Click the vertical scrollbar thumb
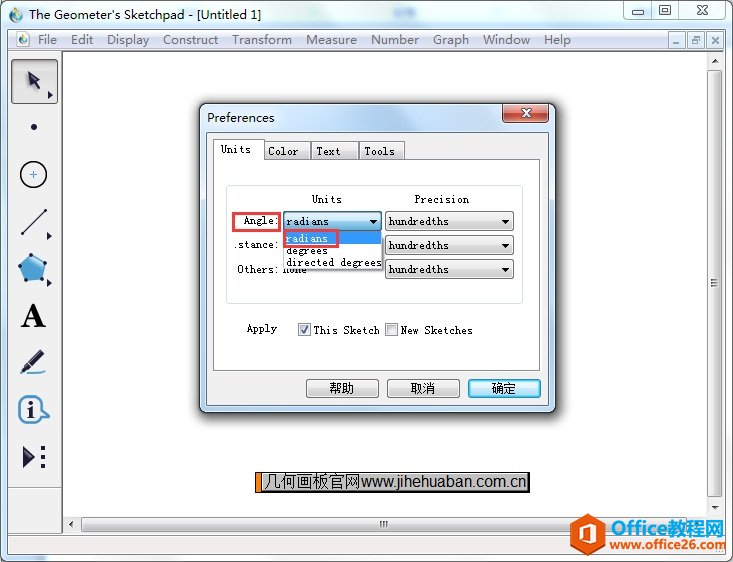 (714, 283)
